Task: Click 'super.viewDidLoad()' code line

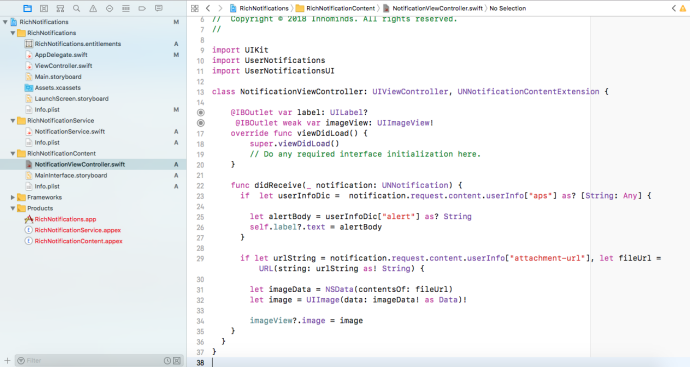Action: pyautogui.click(x=294, y=144)
